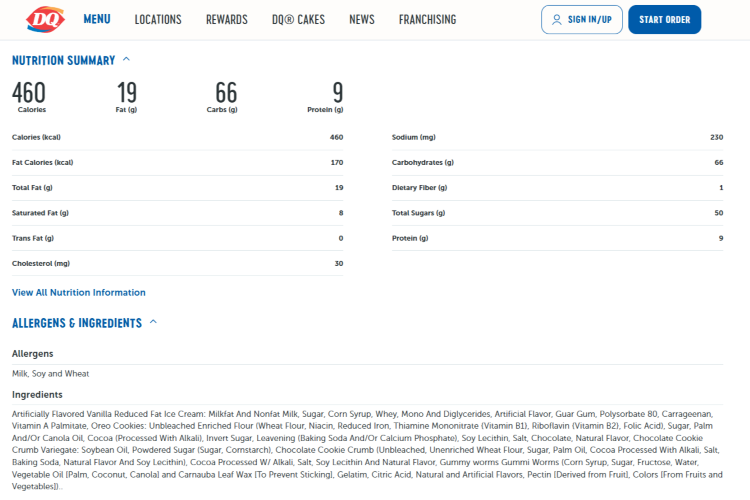This screenshot has width=750, height=500.
Task: Select the large 19 Fat (g) figure
Action: (x=127, y=92)
